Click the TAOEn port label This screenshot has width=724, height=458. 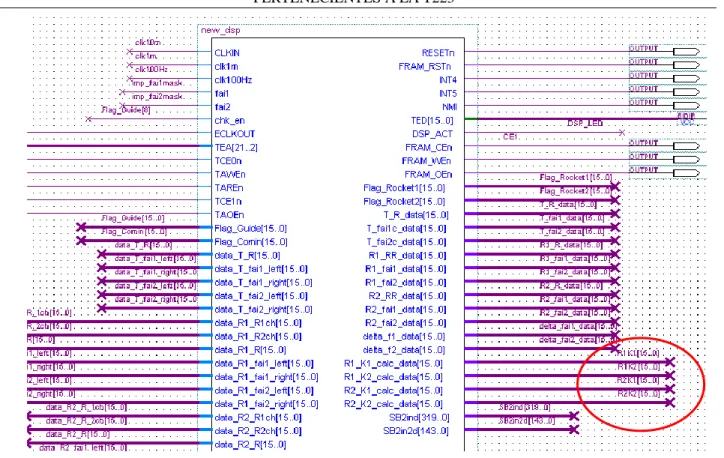pos(229,215)
